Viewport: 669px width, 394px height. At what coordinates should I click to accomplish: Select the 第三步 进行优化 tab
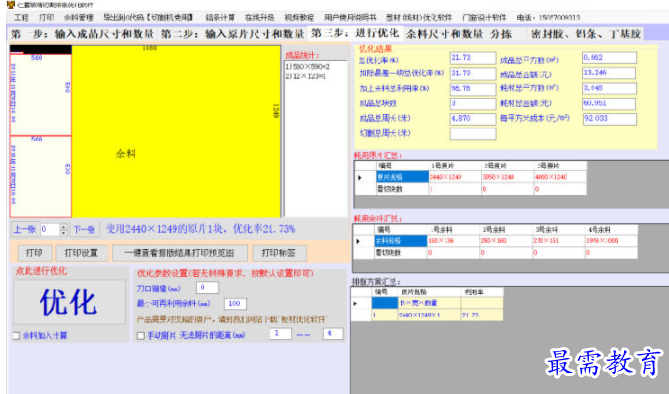355,33
